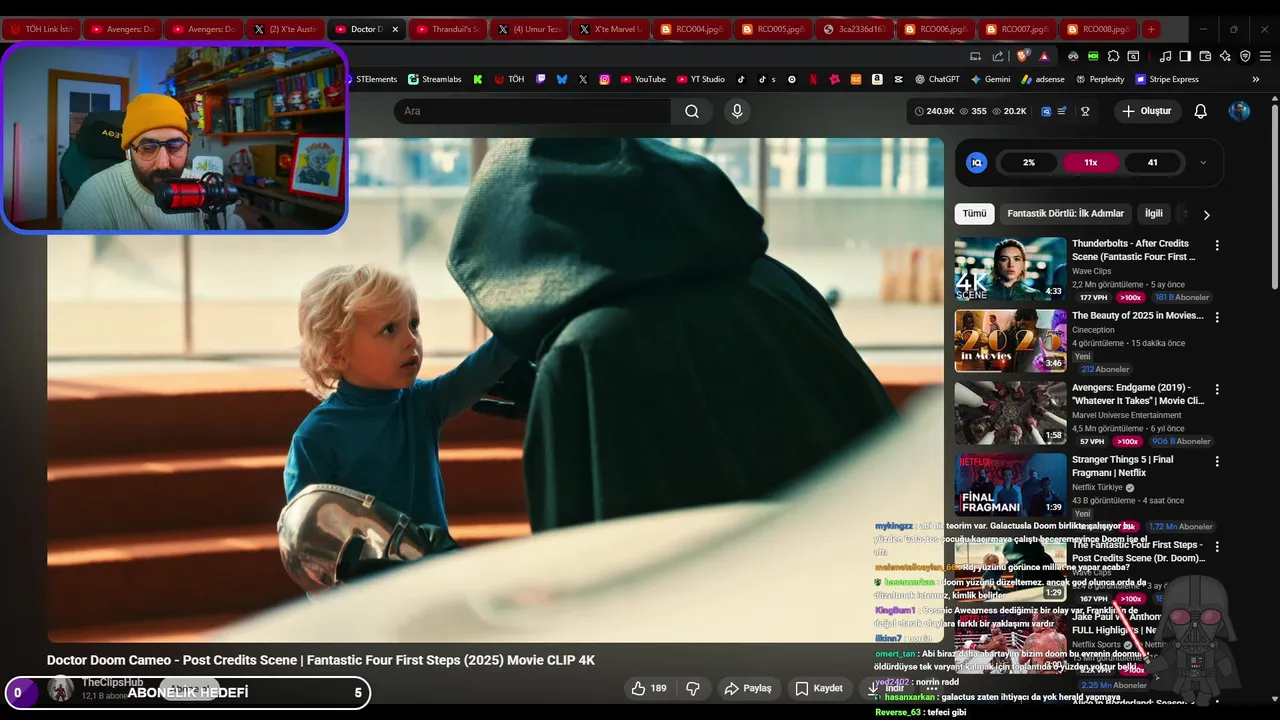Click the Paylaş share button

click(748, 688)
